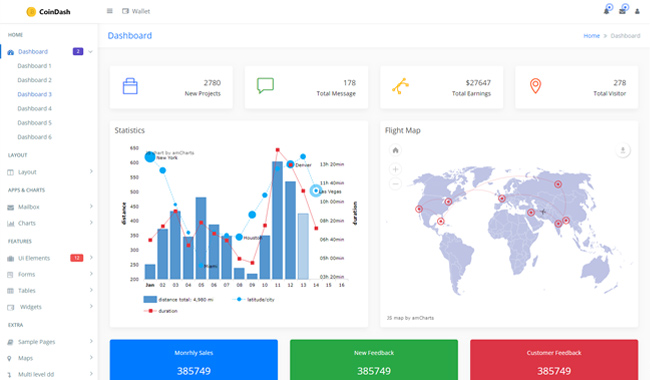This screenshot has height=380, width=650.
Task: Click the Customer Feedback red card
Action: (x=554, y=360)
